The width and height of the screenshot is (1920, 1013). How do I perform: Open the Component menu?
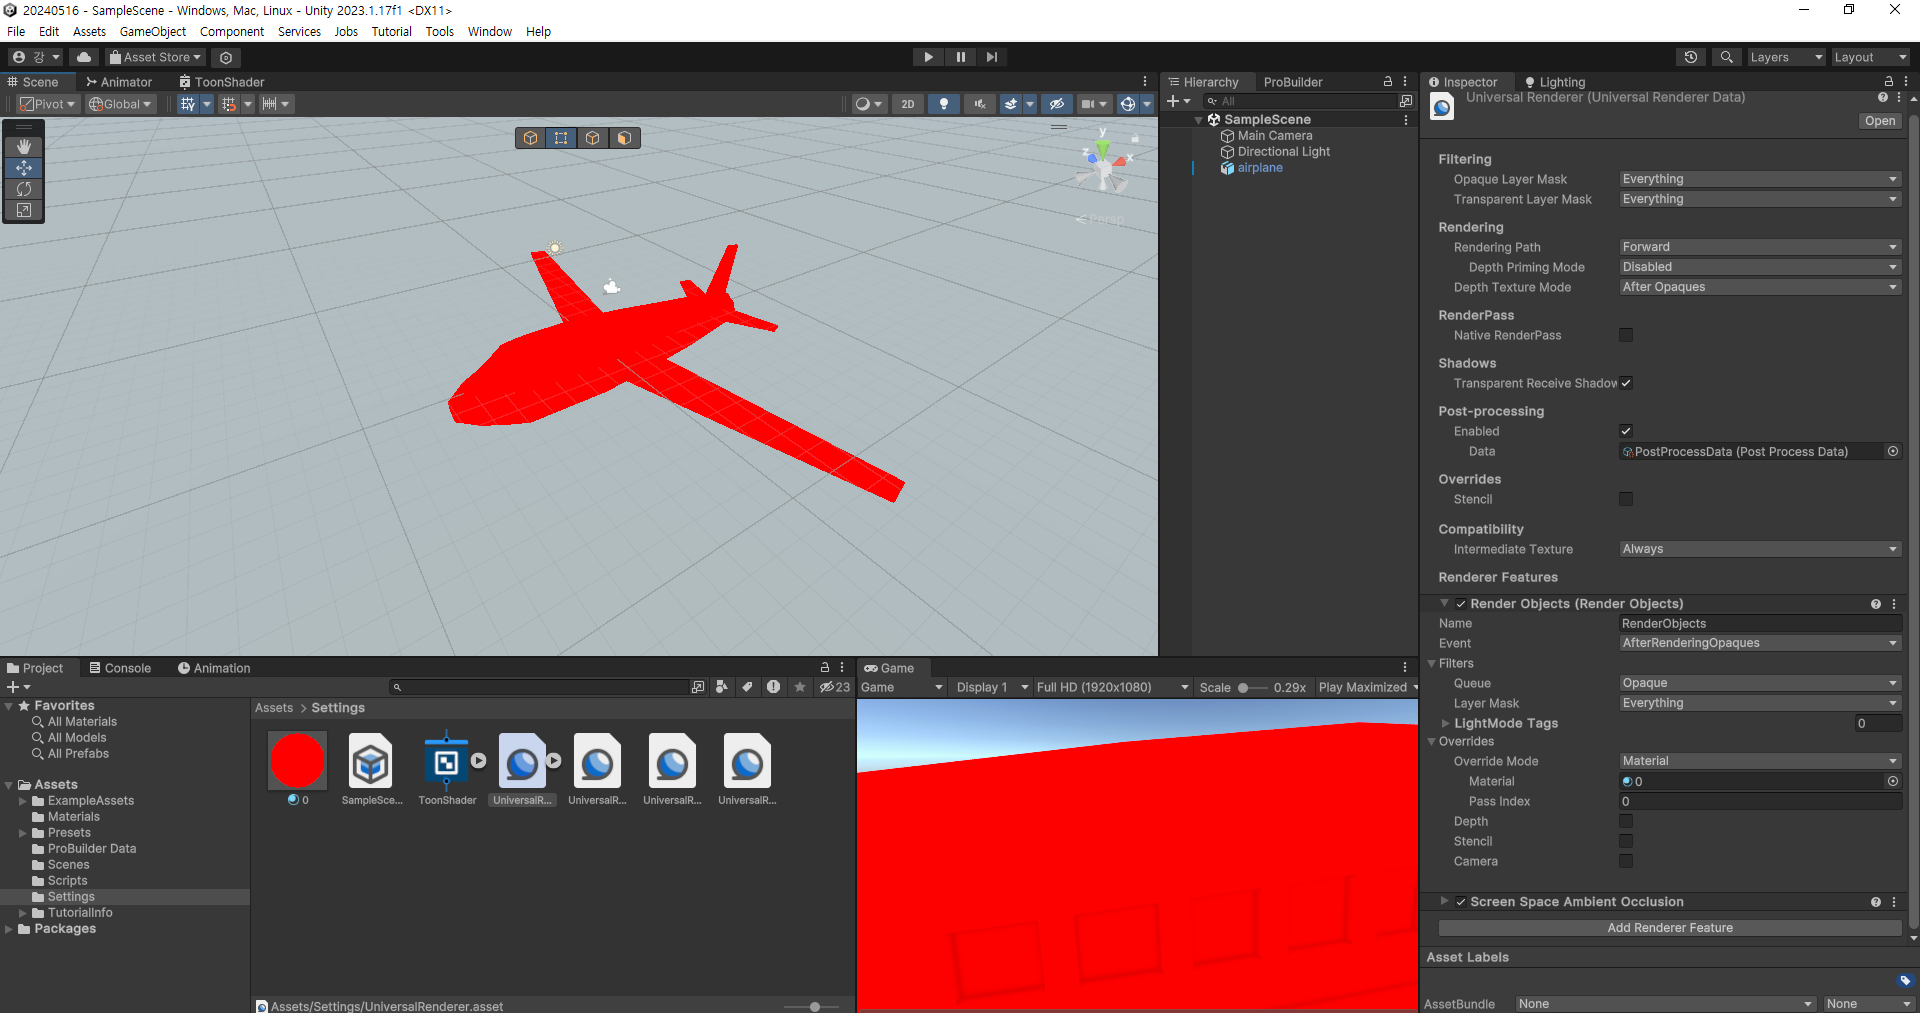coord(232,31)
